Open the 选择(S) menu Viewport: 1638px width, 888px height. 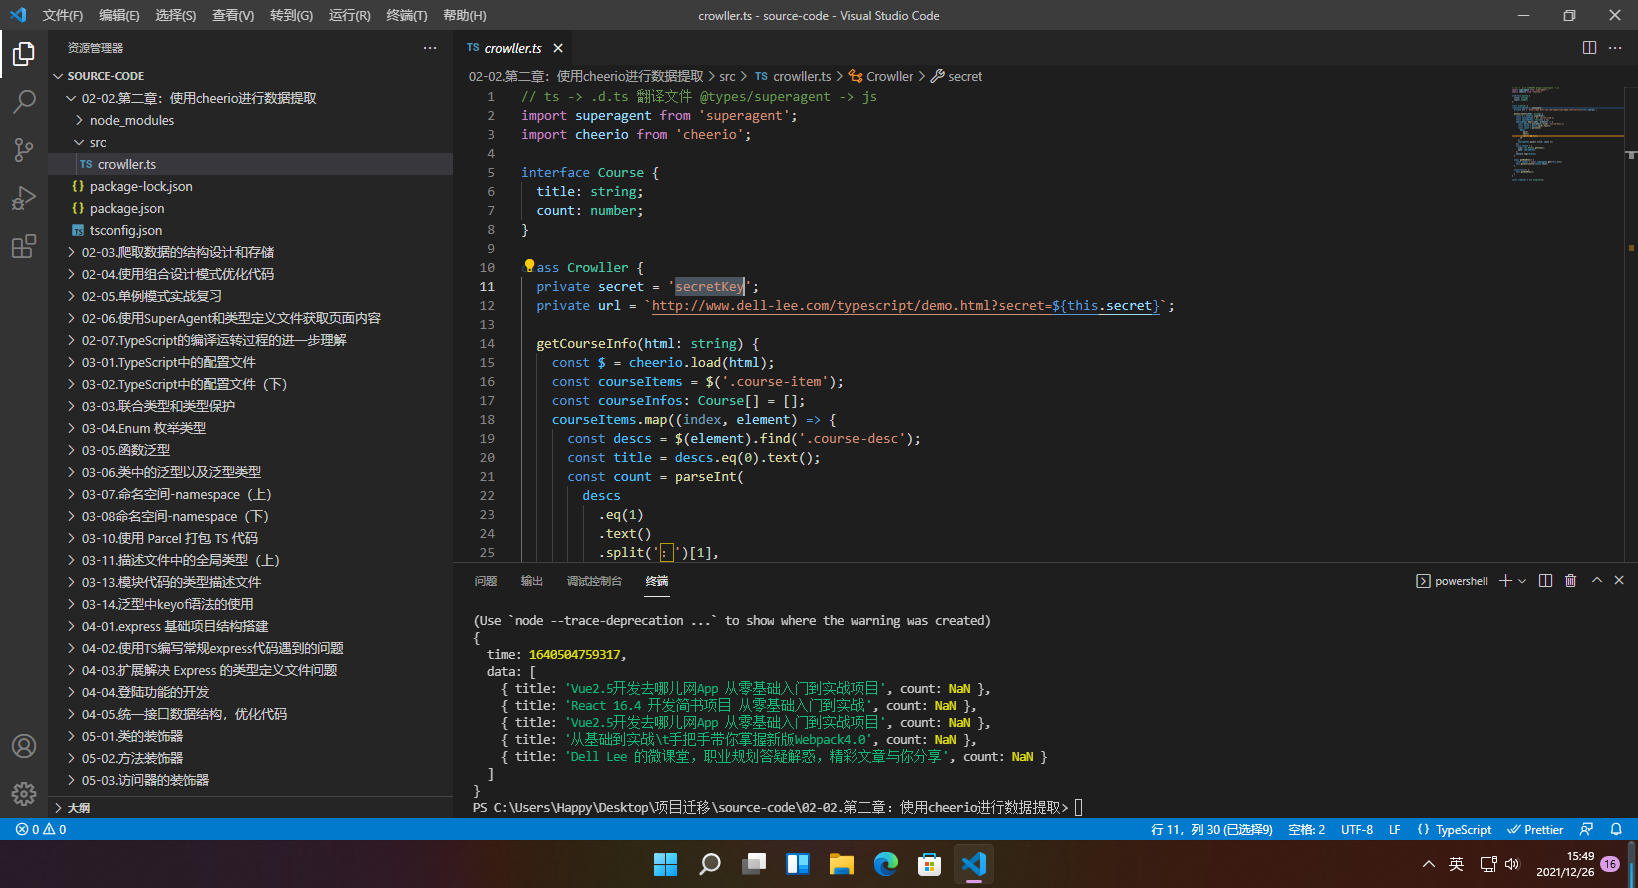click(x=176, y=16)
